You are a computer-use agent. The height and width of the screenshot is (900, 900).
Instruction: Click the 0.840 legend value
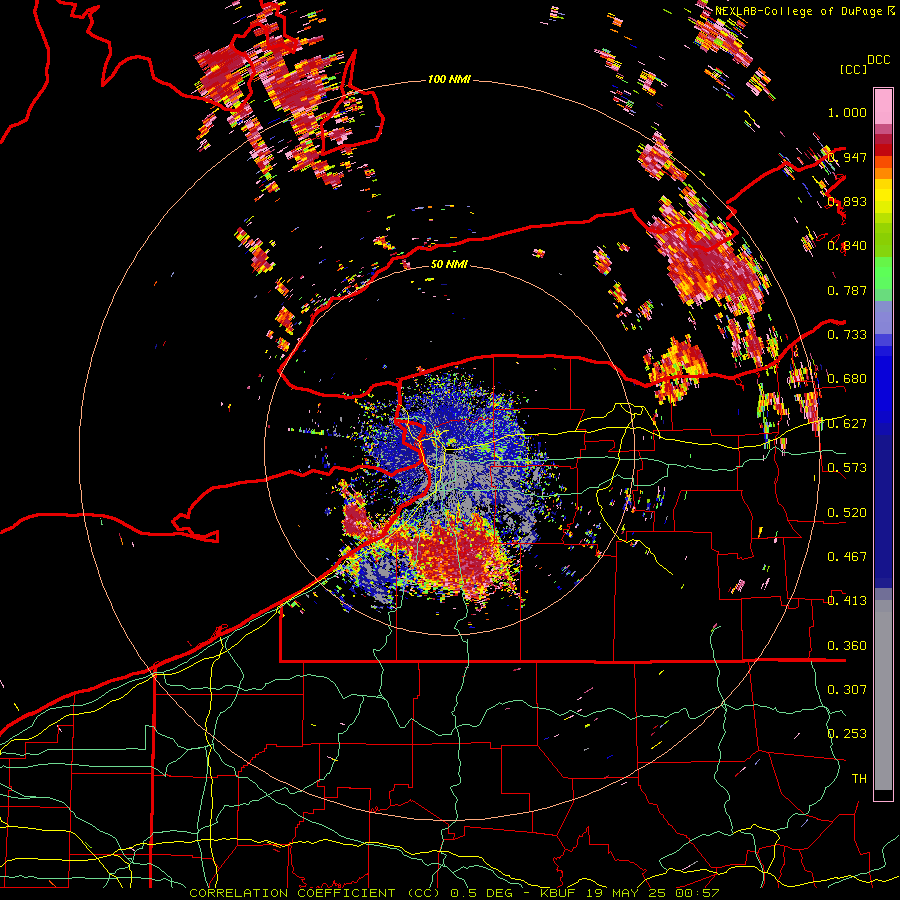[x=847, y=246]
